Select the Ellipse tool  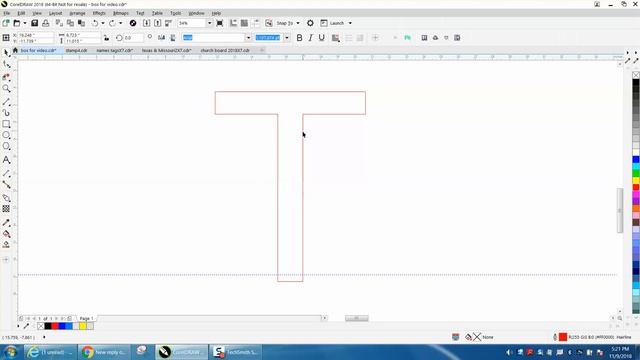pos(7,135)
